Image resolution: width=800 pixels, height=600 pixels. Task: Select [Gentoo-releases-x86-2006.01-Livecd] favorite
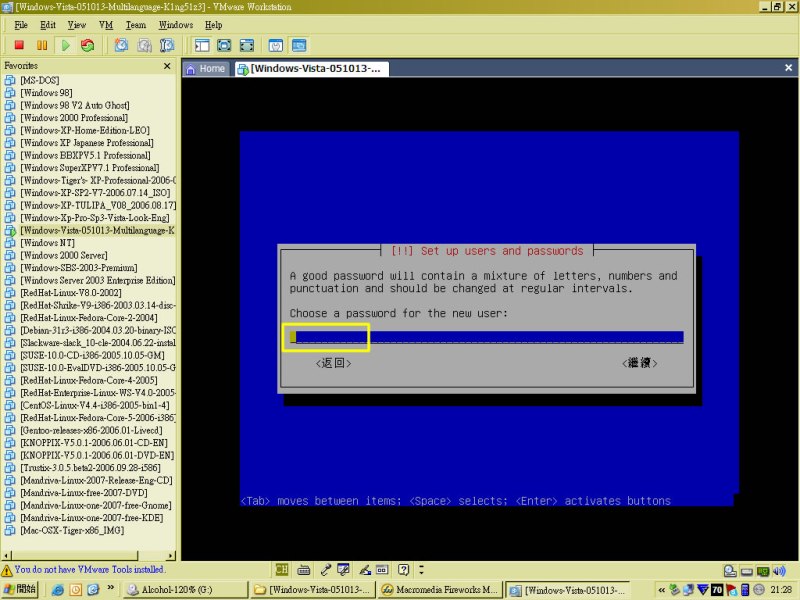point(91,430)
